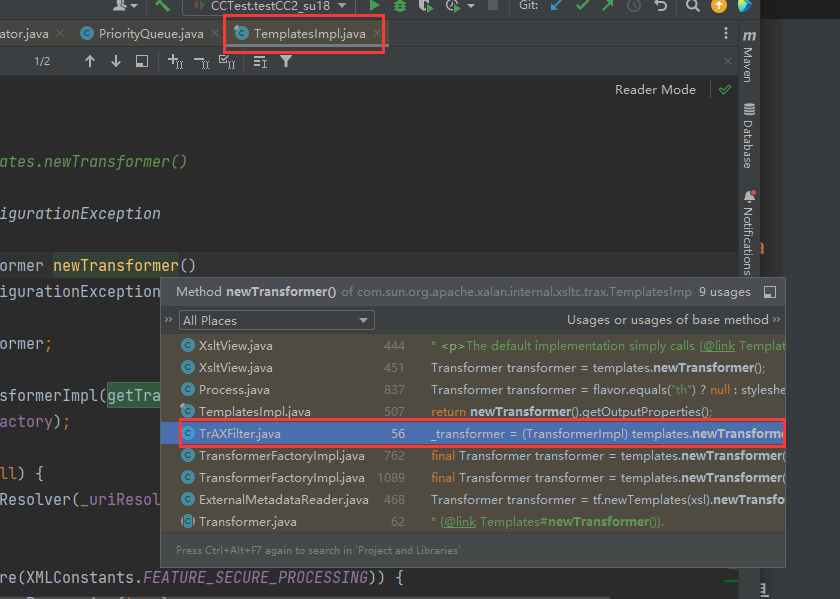
Task: Click Add Selection for Next Occurrence icon
Action: coord(176,62)
